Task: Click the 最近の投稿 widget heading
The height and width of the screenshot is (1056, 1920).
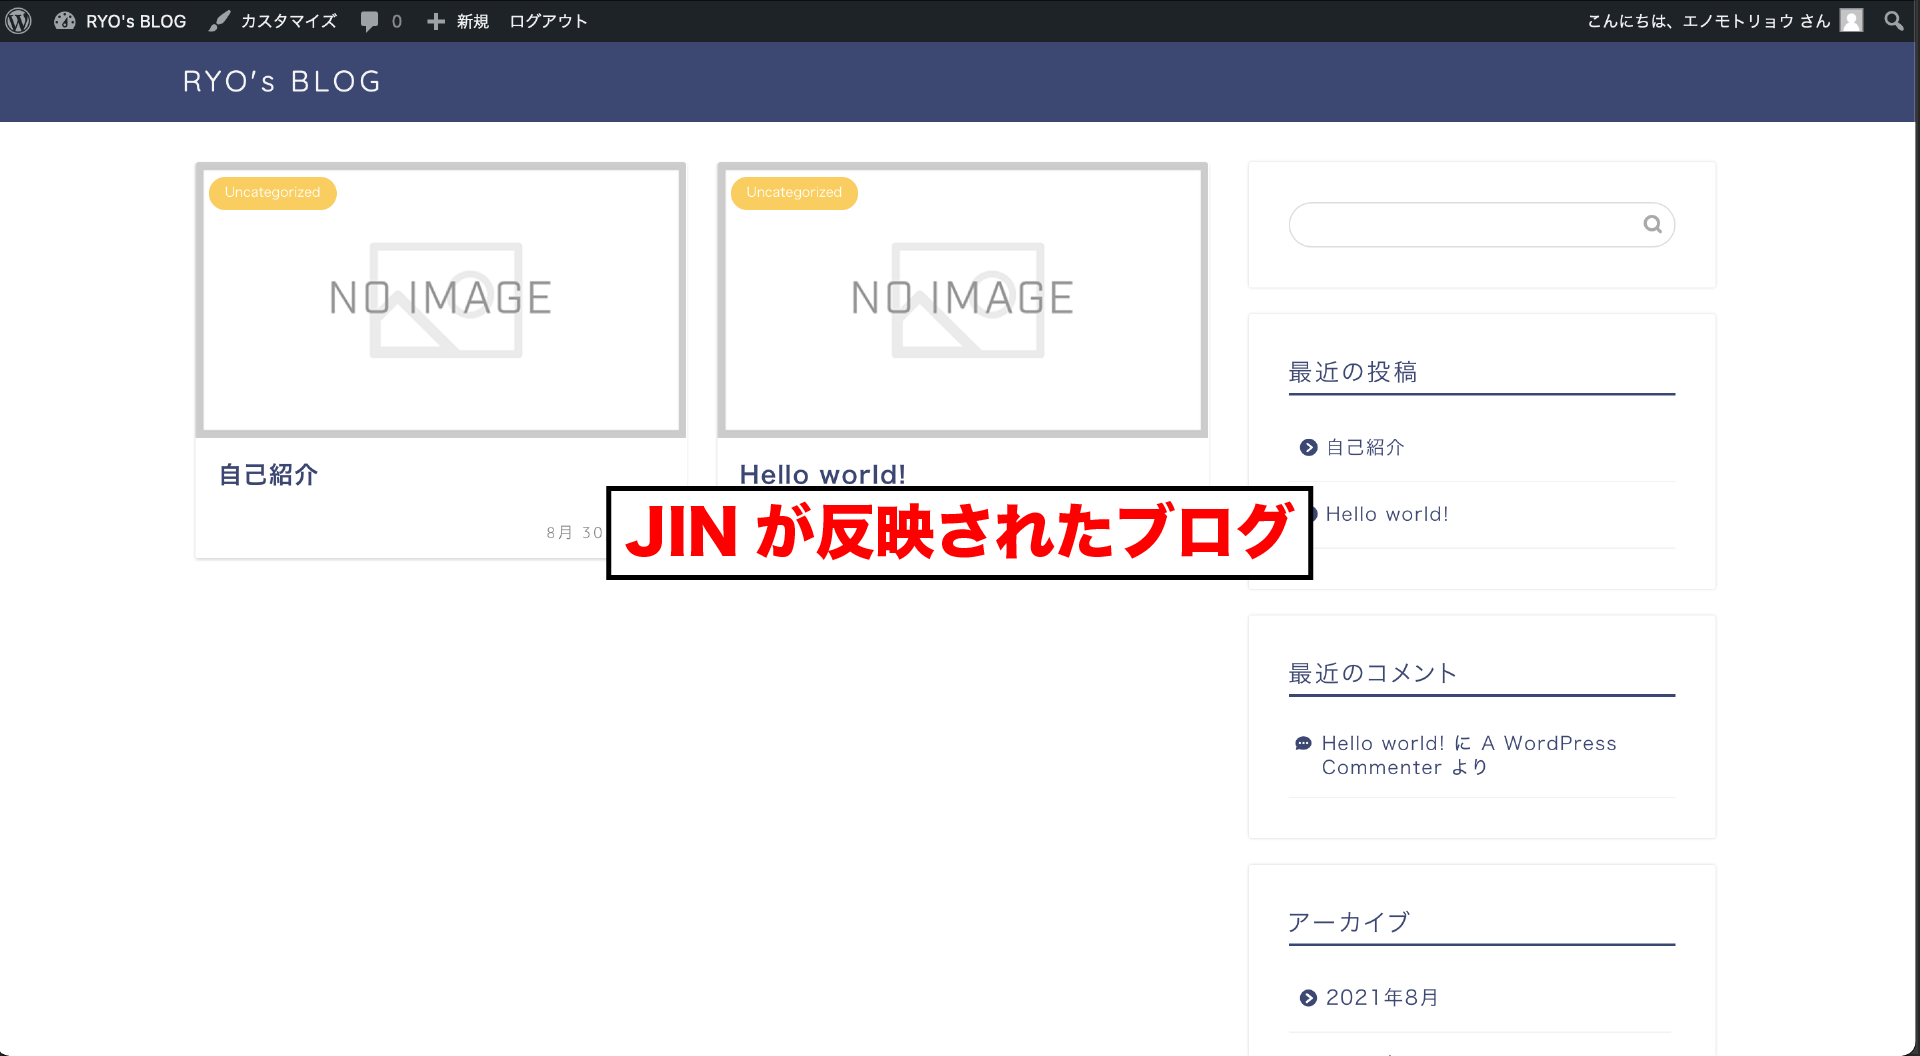Action: pyautogui.click(x=1352, y=372)
